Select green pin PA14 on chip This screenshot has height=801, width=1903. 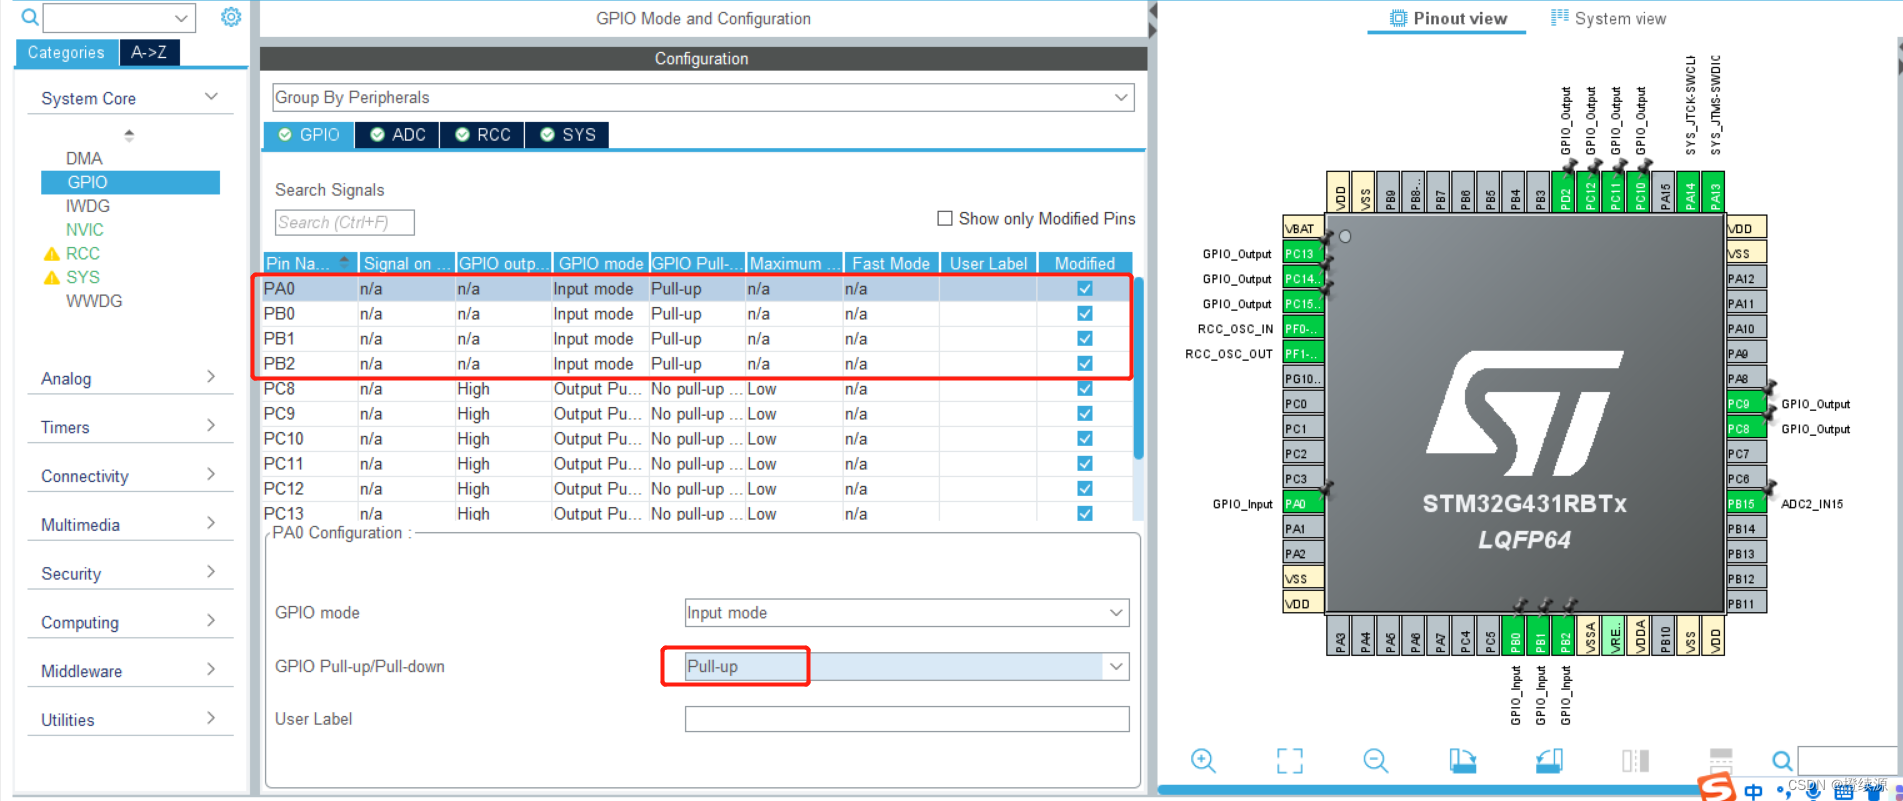[1690, 192]
